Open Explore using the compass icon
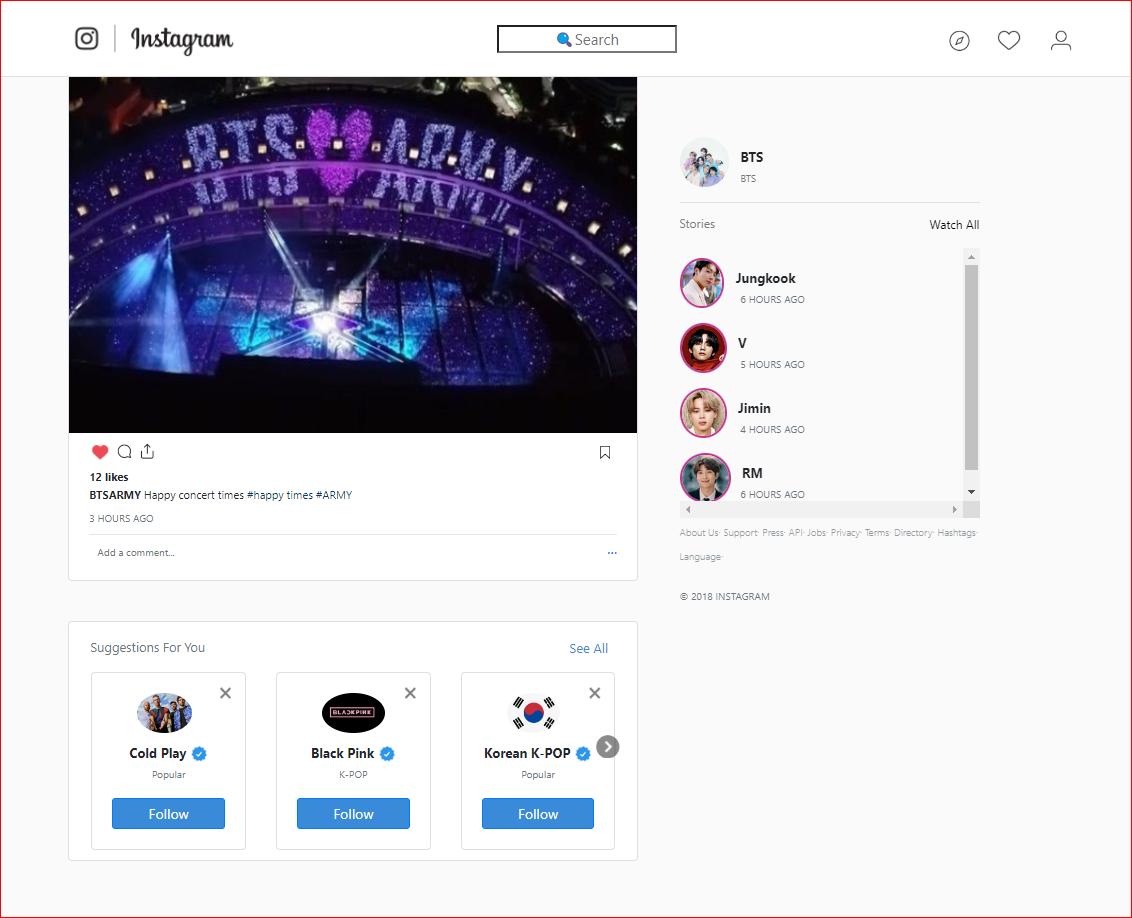This screenshot has height=918, width=1132. 959,40
